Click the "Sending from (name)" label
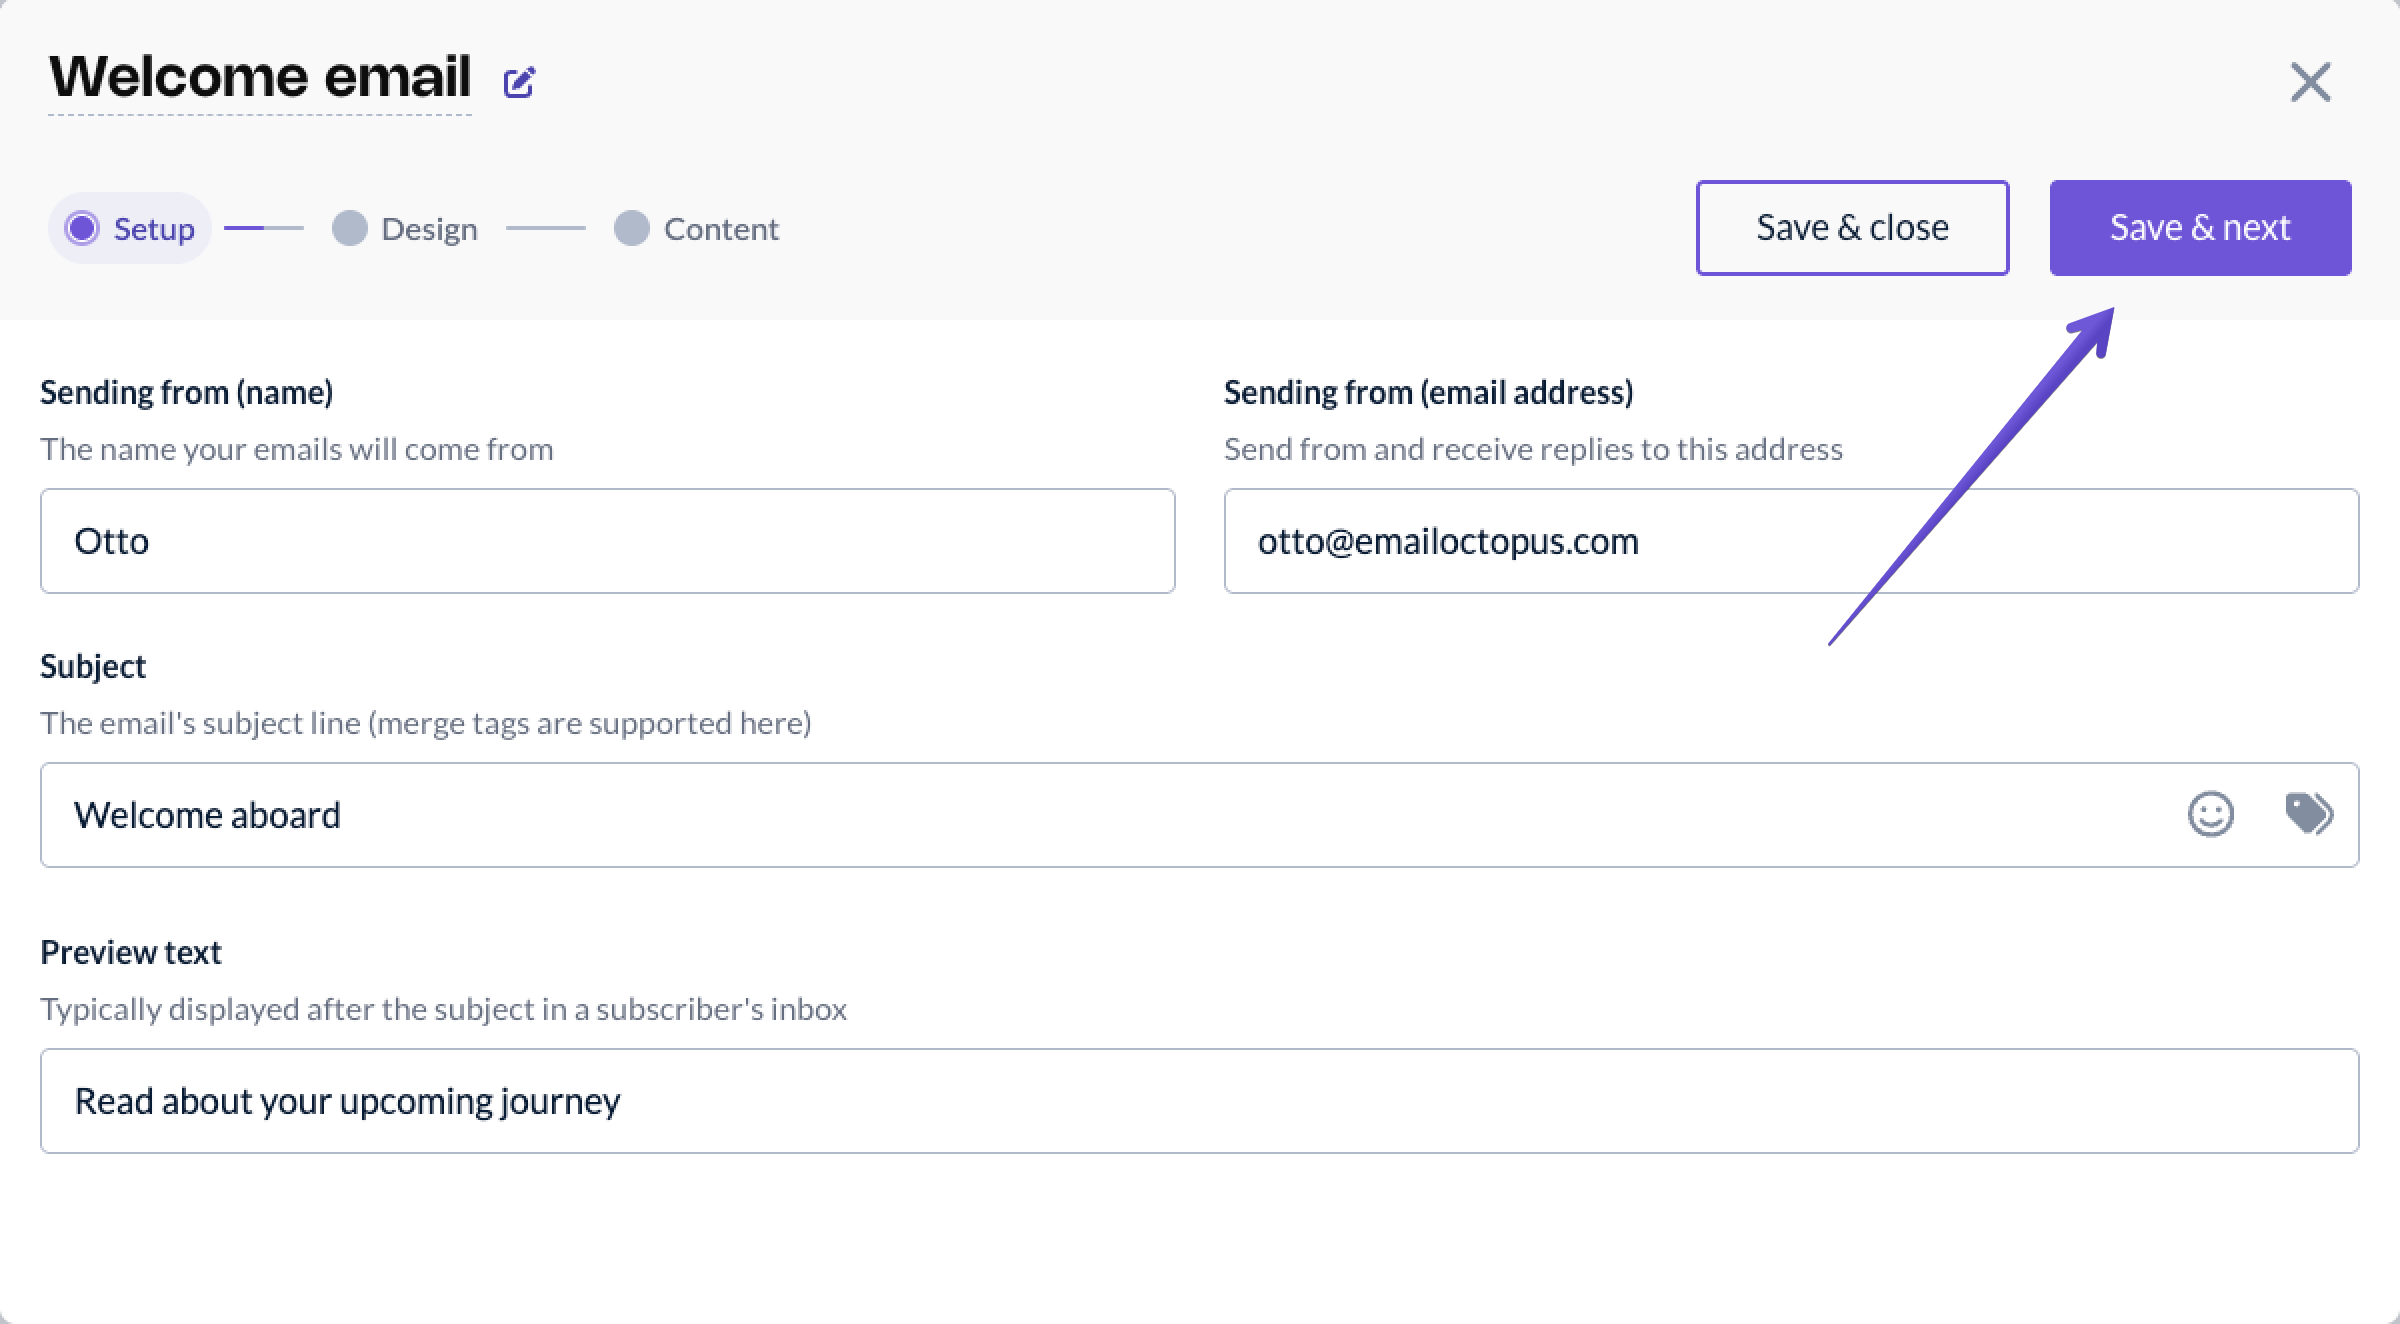 (x=186, y=392)
